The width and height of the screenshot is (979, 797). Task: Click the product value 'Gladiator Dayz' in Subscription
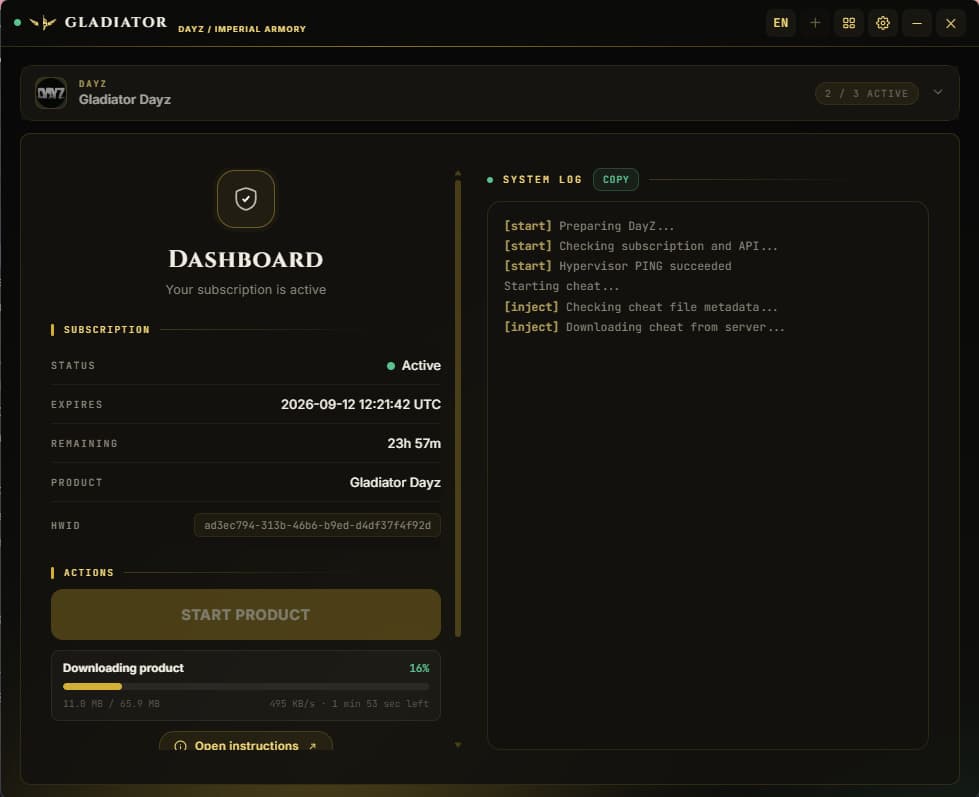tap(395, 482)
